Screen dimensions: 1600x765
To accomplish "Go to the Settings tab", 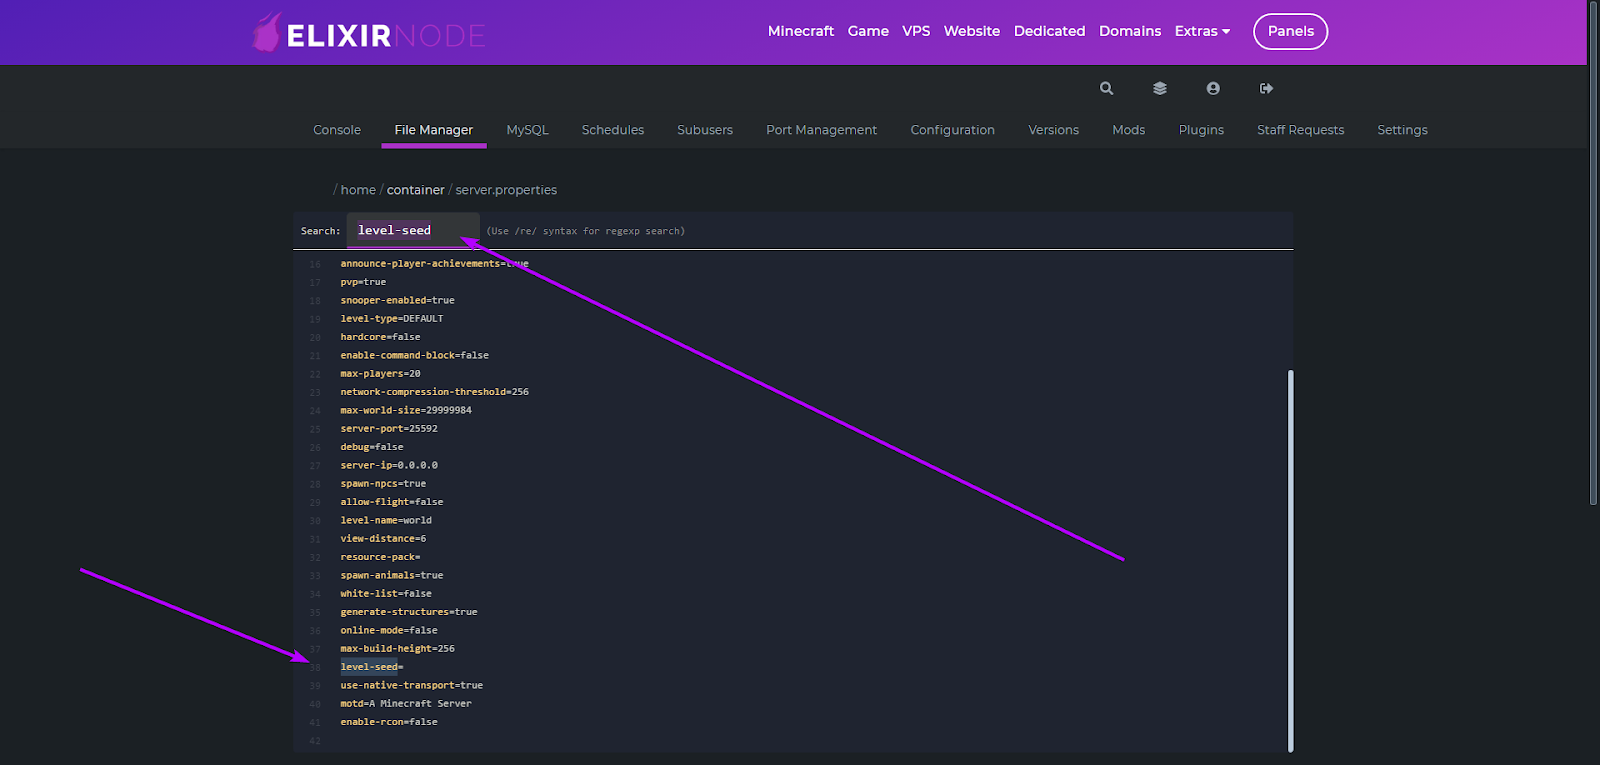I will [1402, 130].
